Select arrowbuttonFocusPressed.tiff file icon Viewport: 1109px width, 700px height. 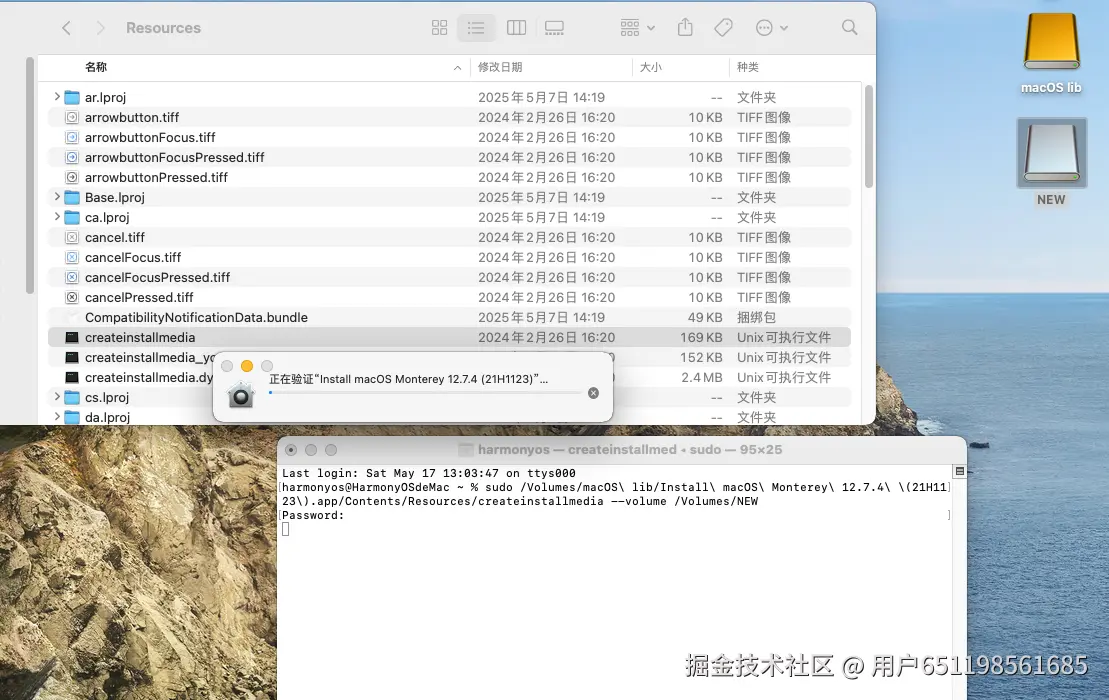pos(72,157)
